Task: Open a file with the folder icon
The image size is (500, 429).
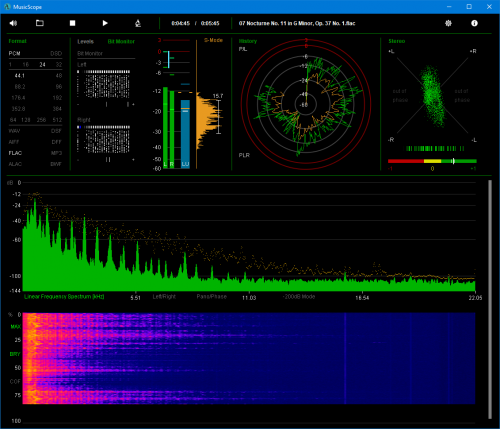Action: (x=40, y=23)
